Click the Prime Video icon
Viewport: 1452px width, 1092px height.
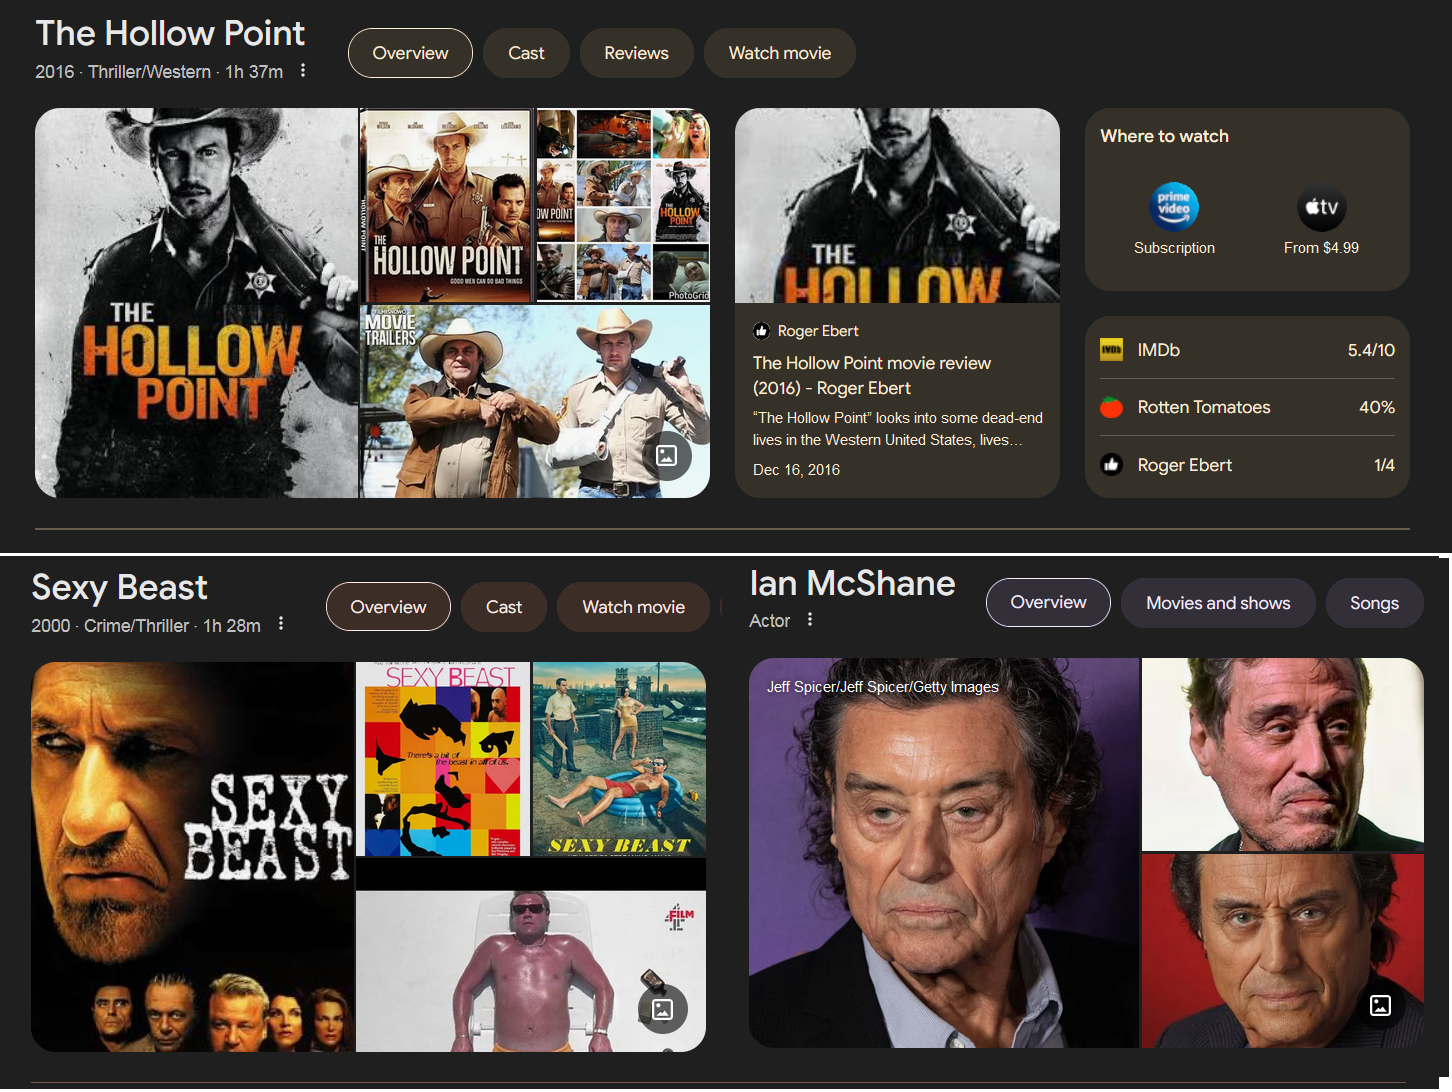[x=1174, y=208]
